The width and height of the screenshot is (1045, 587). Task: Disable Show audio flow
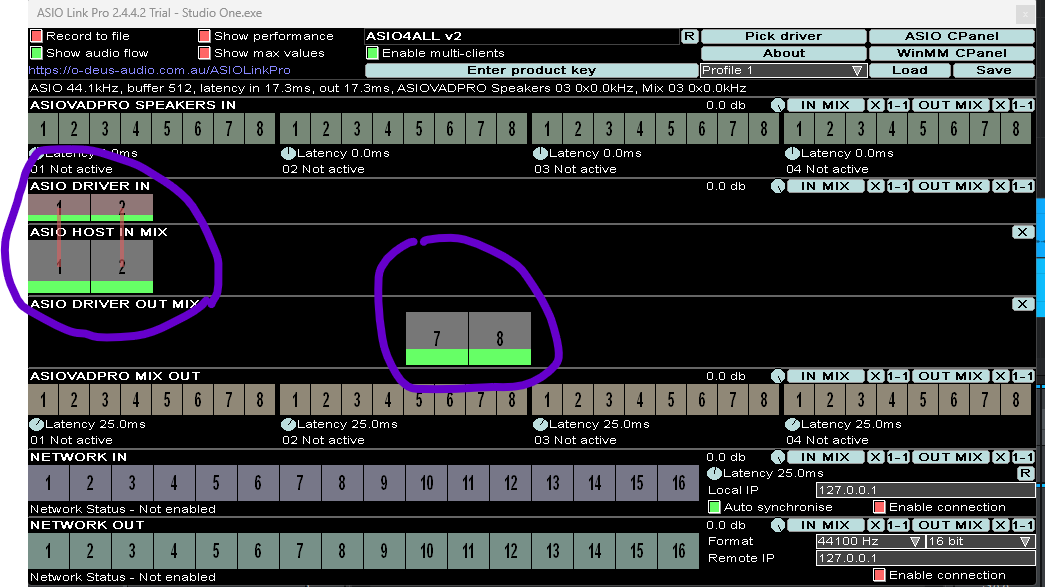point(37,53)
